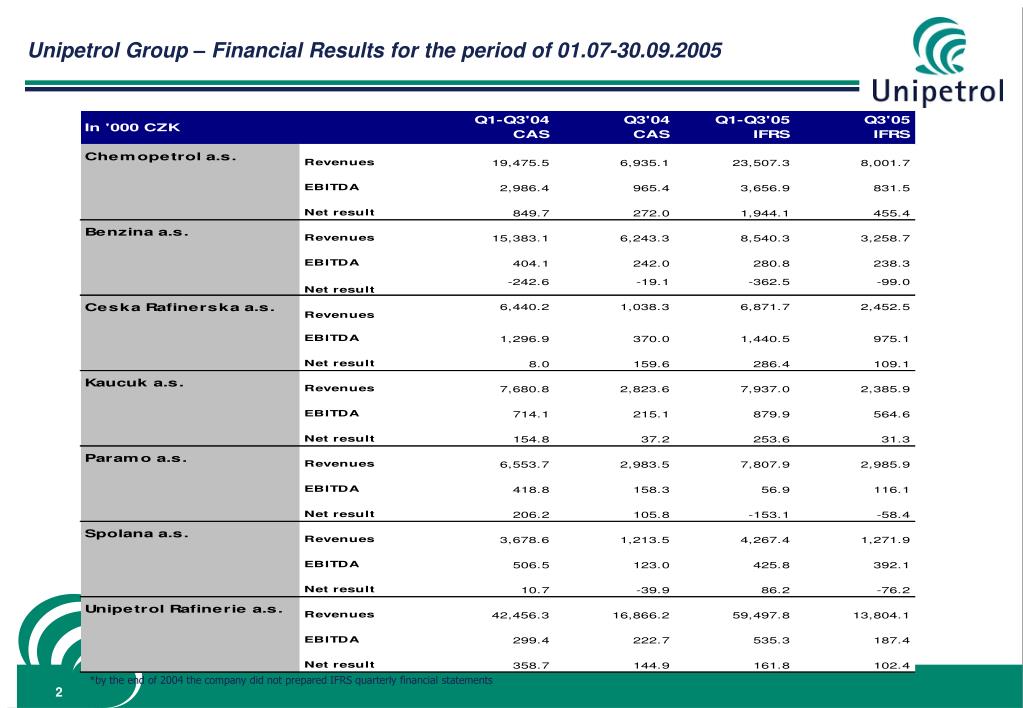
Task: Click the slide page number 2
Action: click(x=59, y=692)
